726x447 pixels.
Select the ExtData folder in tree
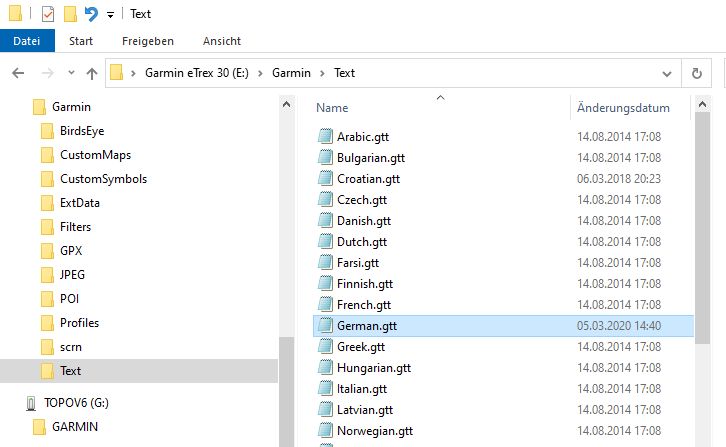(80, 203)
